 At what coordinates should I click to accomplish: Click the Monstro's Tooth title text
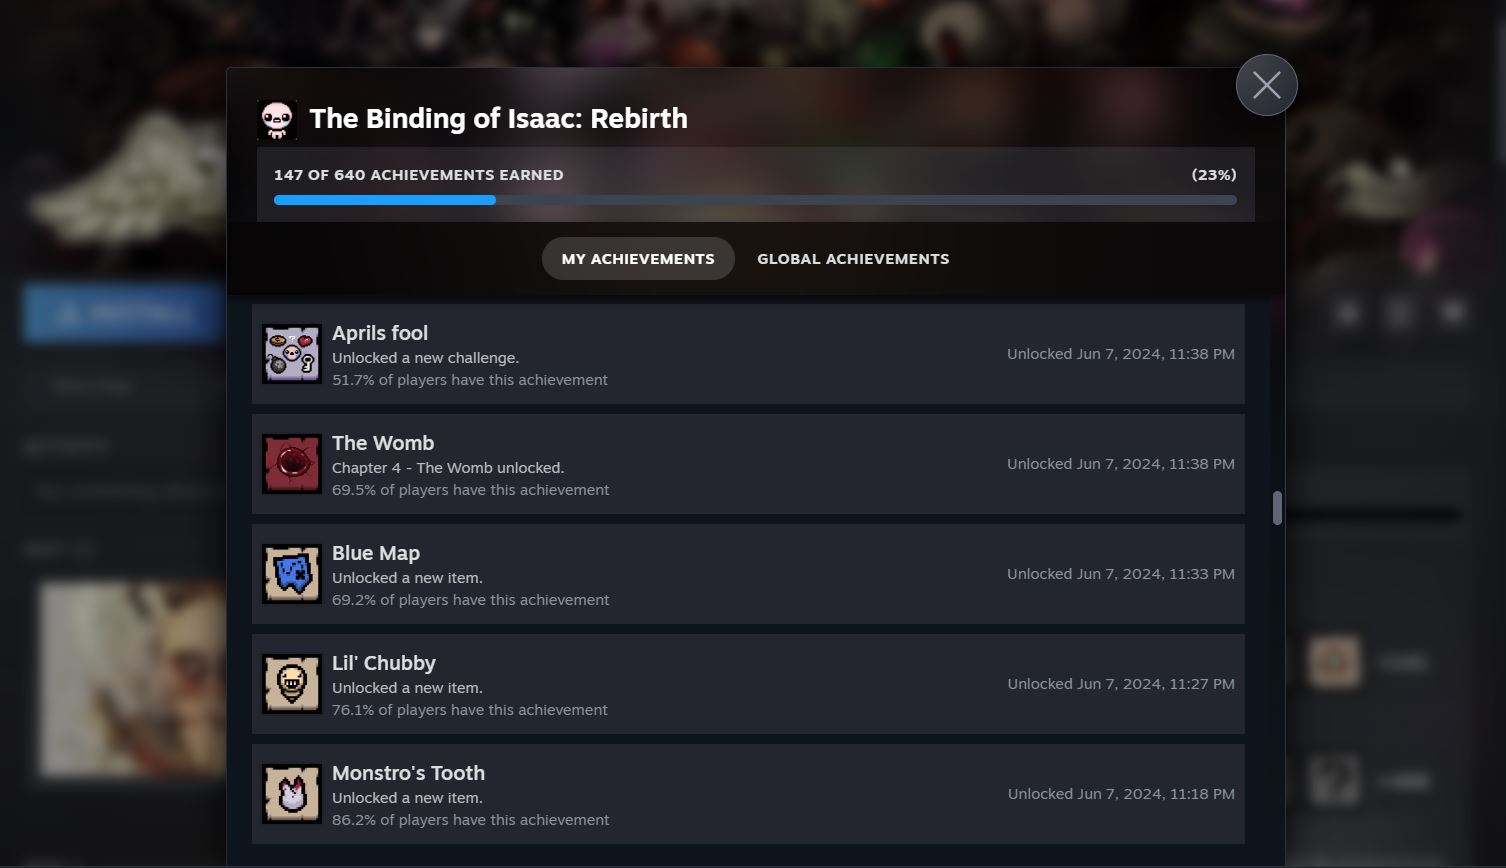pyautogui.click(x=408, y=773)
